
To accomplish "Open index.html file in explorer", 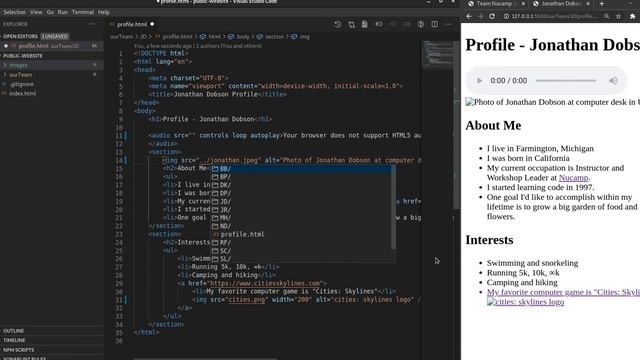I will 22,93.
